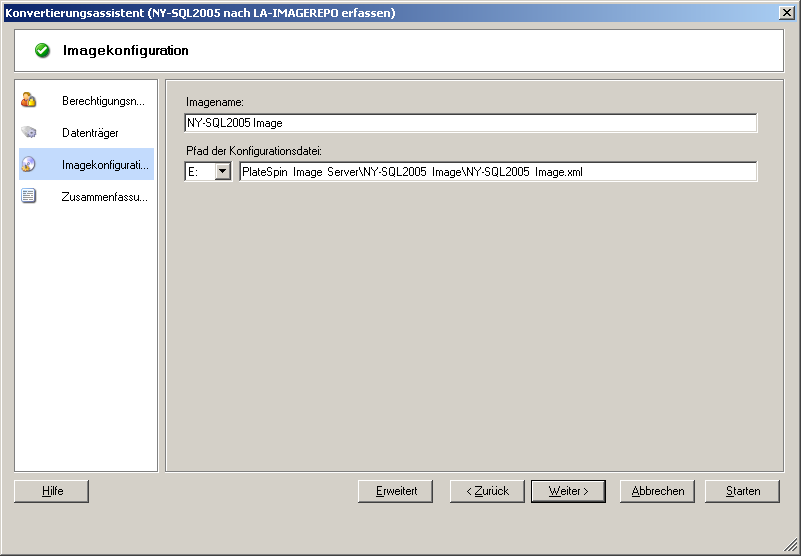Cancel the wizard with Abbrechen
801x556 pixels.
click(657, 491)
